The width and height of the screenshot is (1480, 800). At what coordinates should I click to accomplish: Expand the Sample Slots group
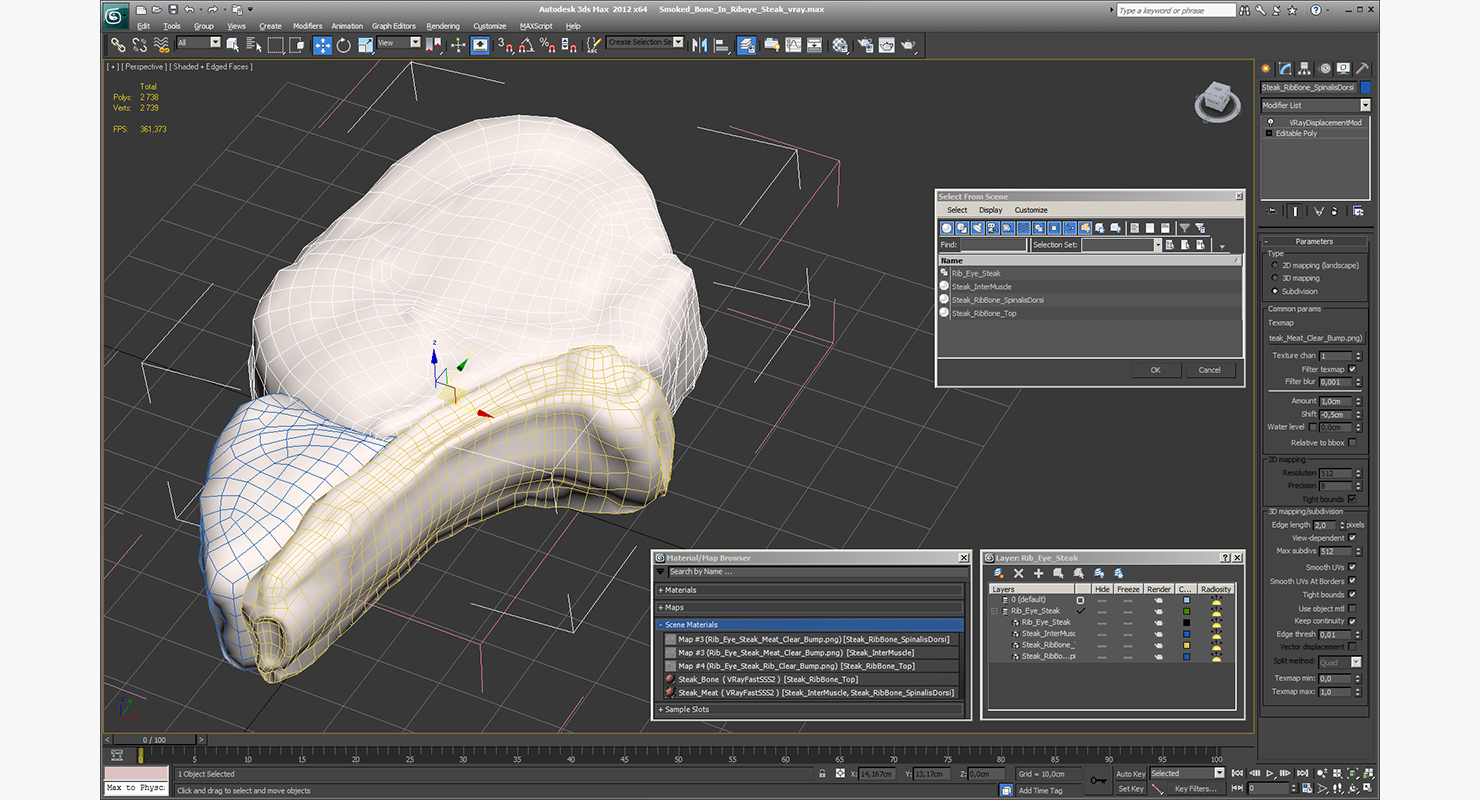[810, 709]
